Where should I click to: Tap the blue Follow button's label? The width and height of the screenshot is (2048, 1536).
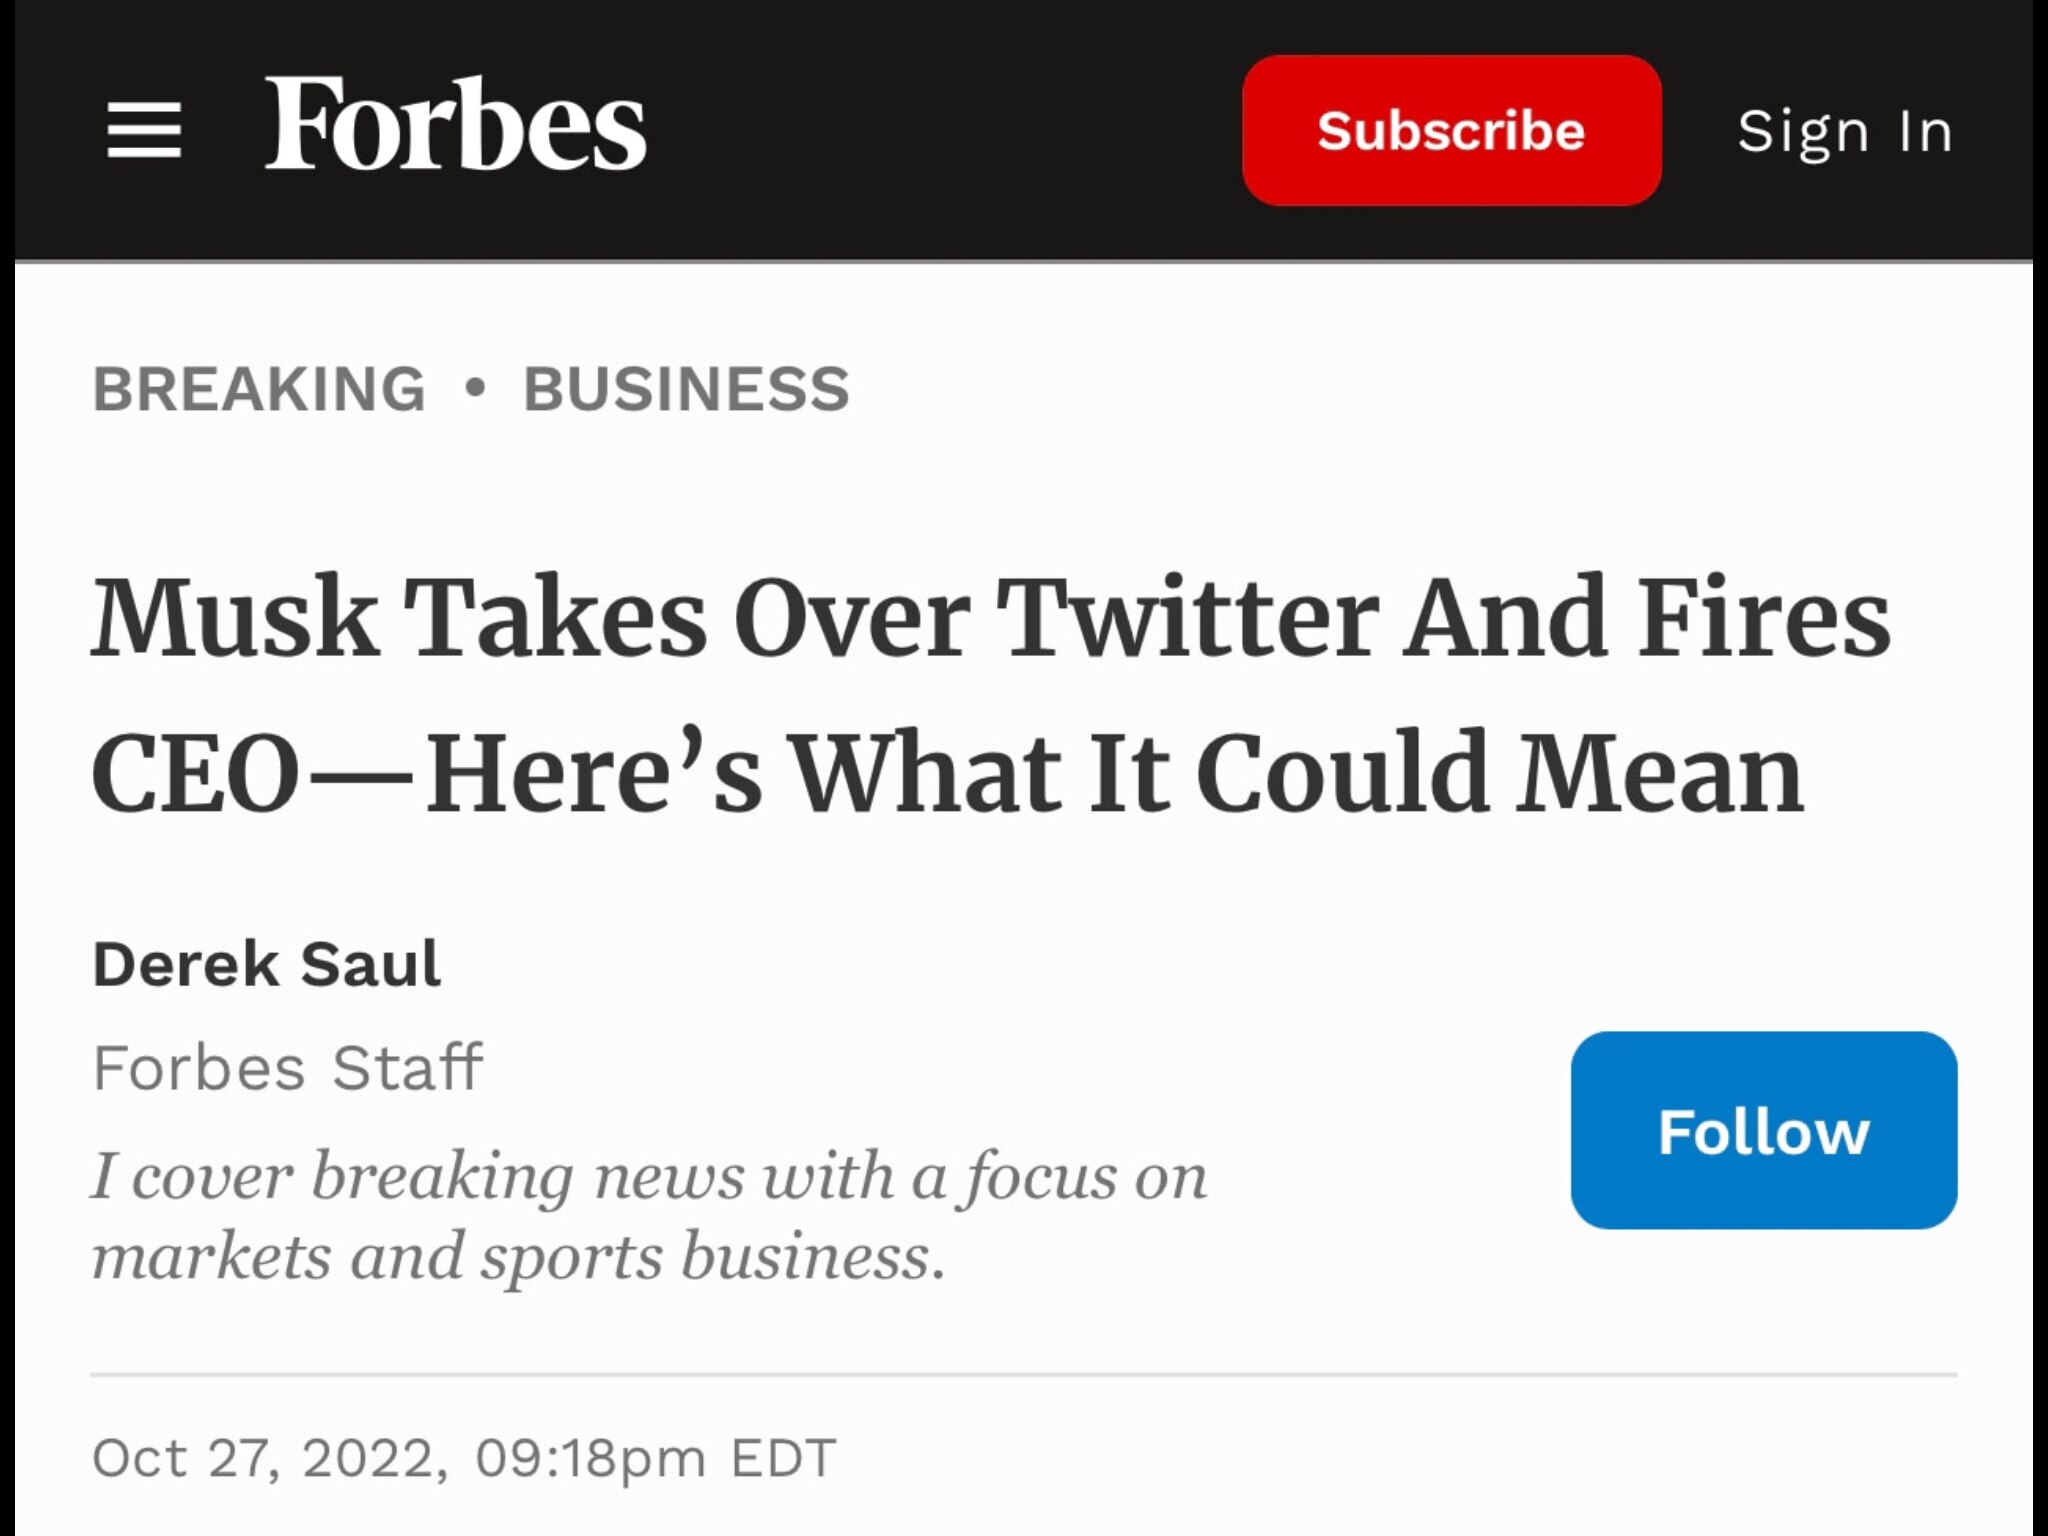tap(1763, 1130)
